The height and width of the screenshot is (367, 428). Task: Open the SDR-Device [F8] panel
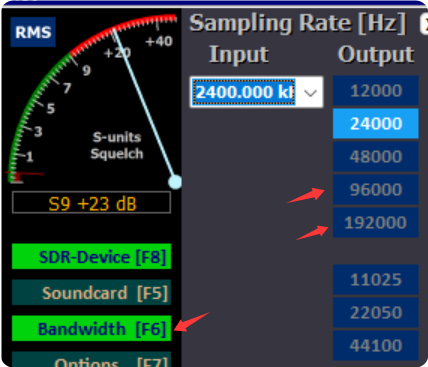tap(91, 257)
